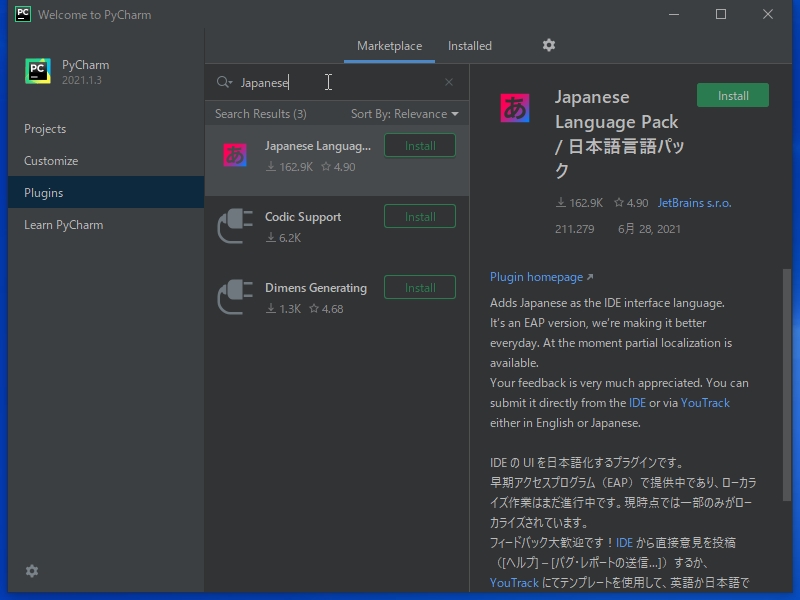
Task: Open the JetBrains s.r.o. vendor link
Action: coord(694,203)
